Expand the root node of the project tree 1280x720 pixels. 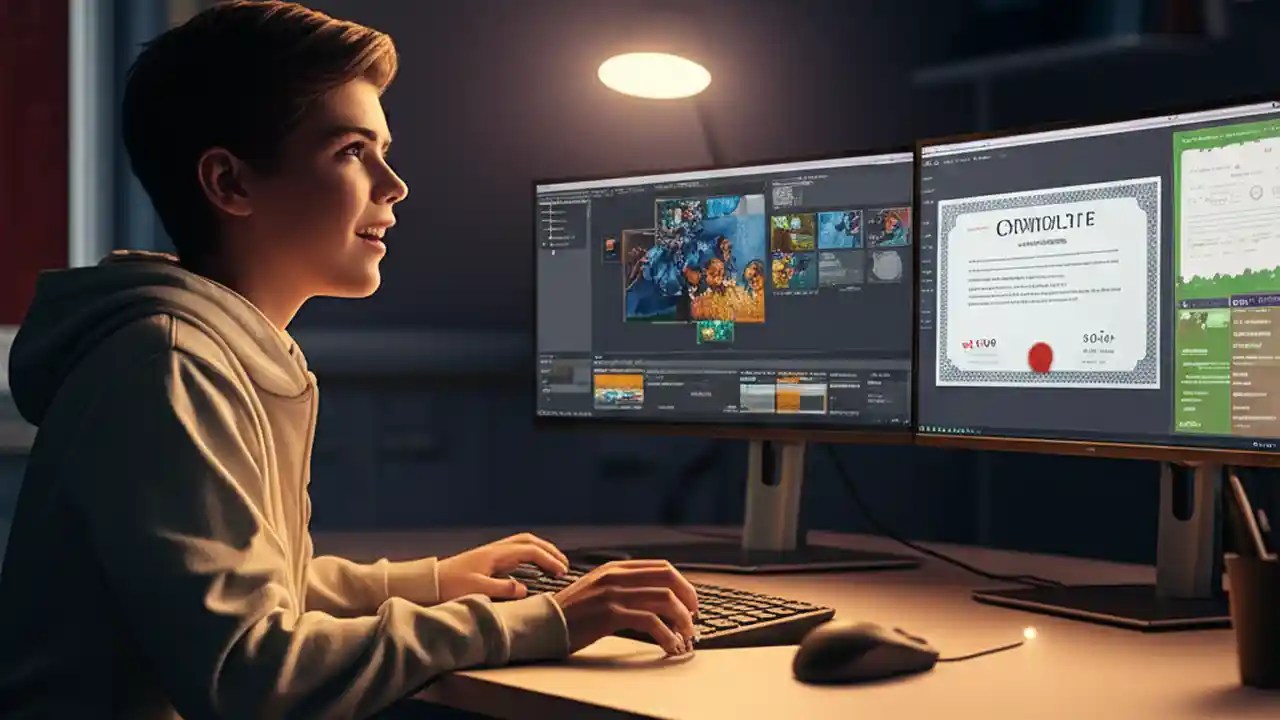(x=543, y=203)
